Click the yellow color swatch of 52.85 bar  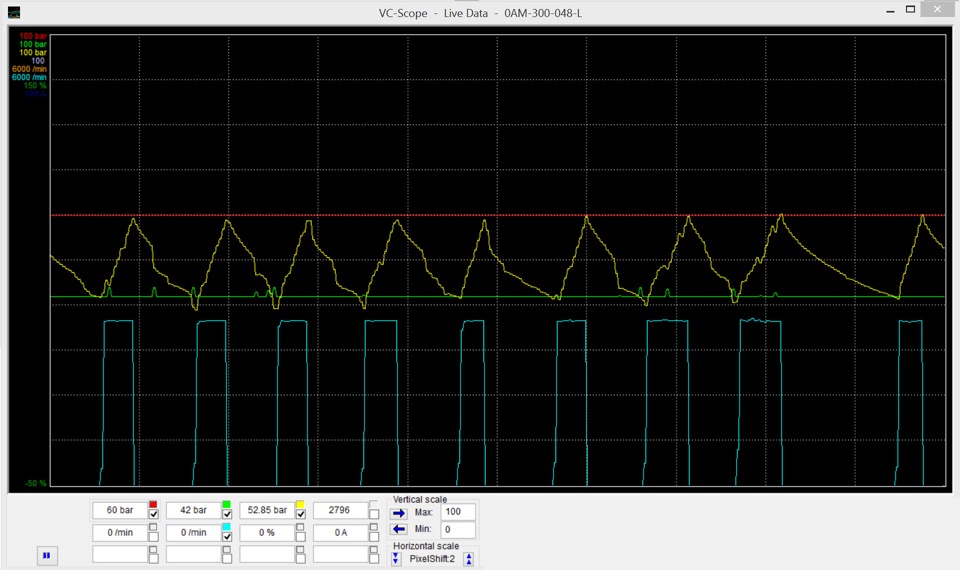click(x=300, y=504)
